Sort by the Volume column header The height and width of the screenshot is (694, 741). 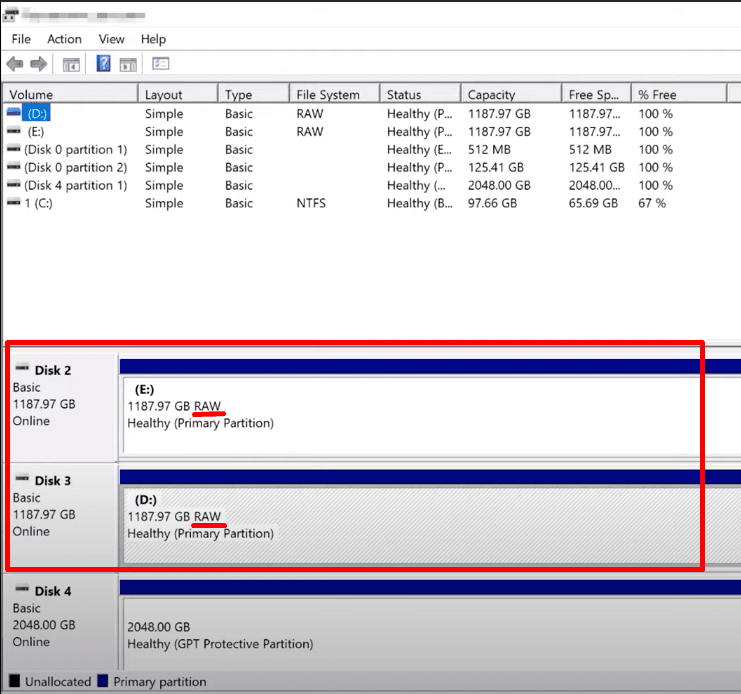71,94
